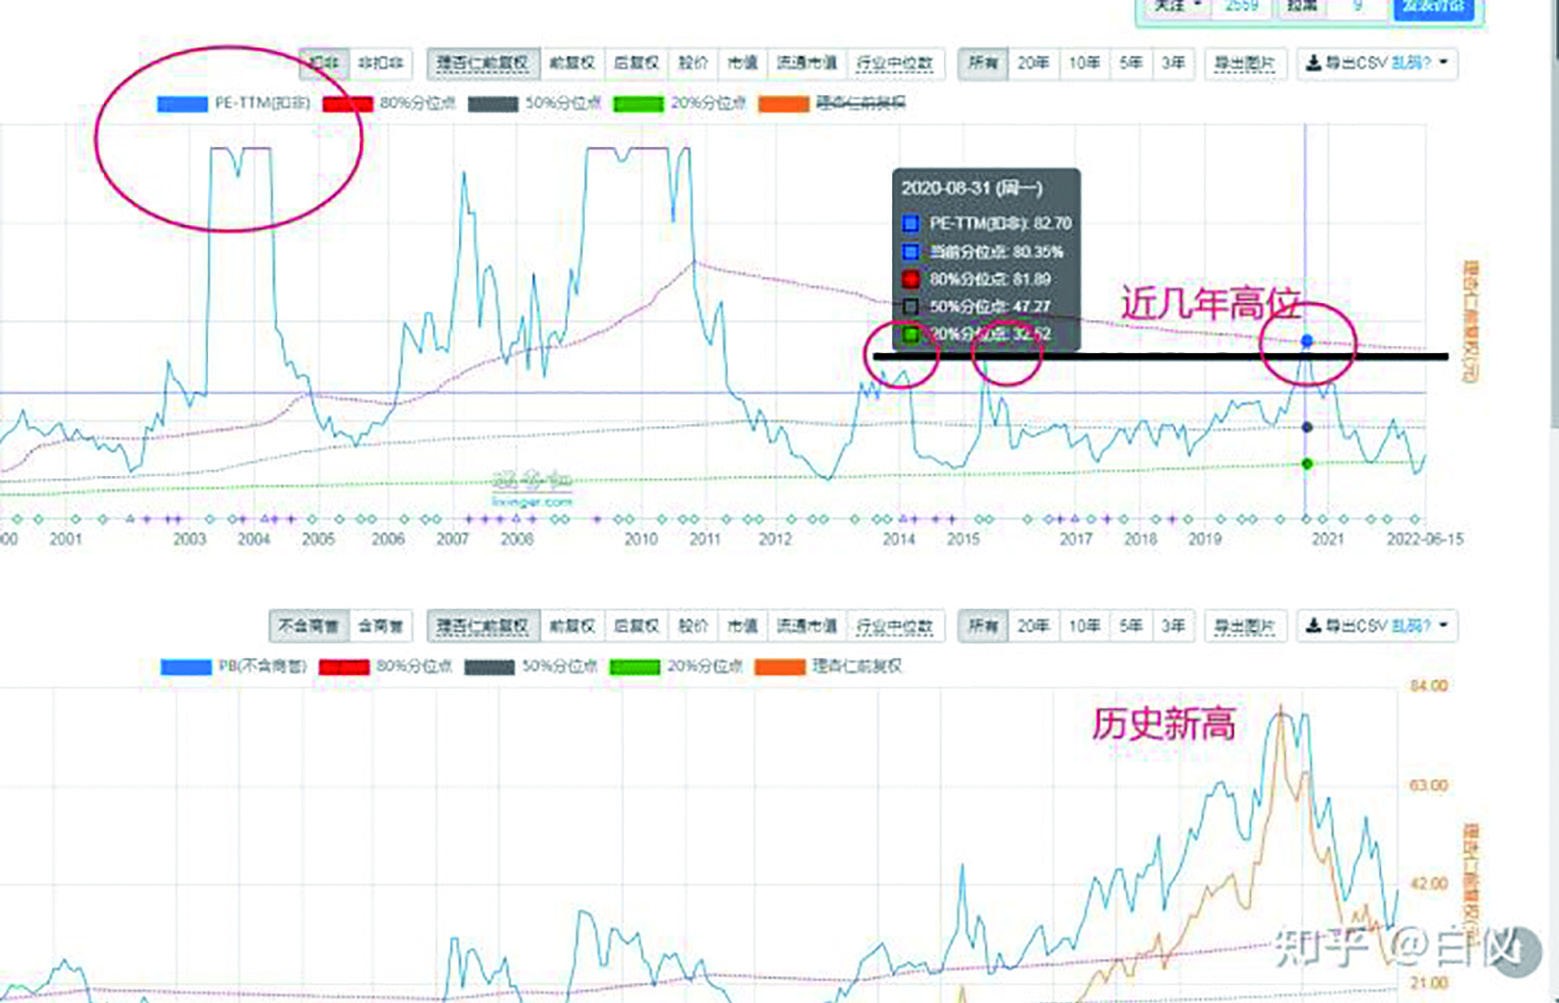Screen dimensions: 1559x1003
Task: Click the green 20%分位点 legend swatch
Action: 640,102
